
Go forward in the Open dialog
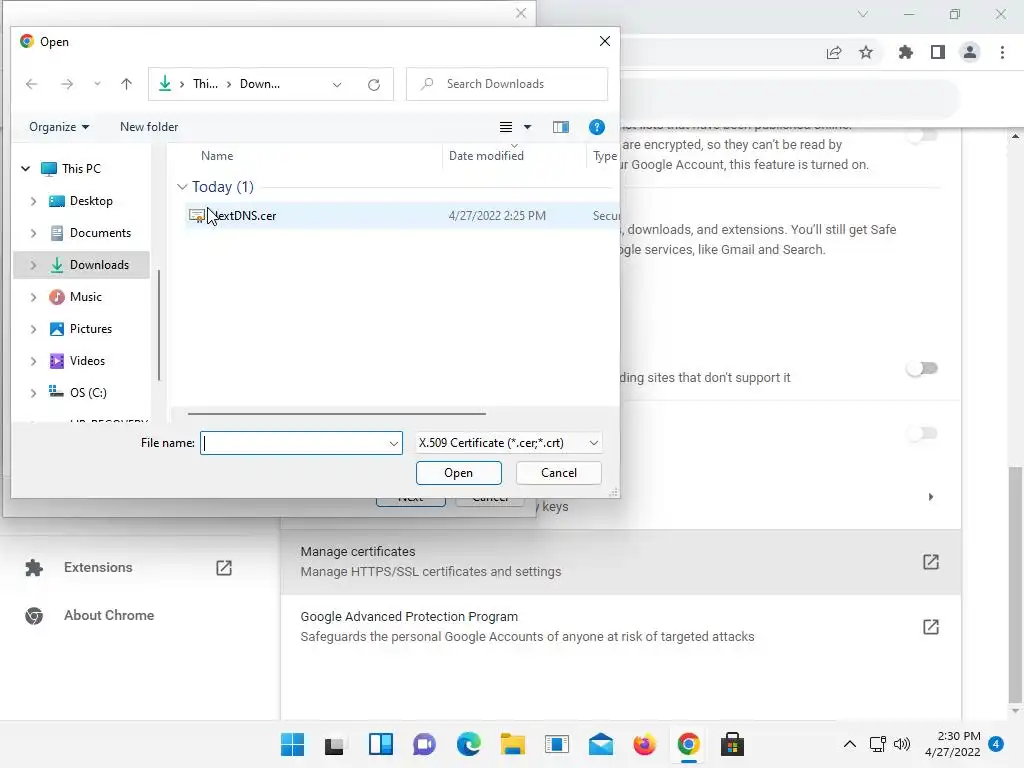tap(67, 84)
